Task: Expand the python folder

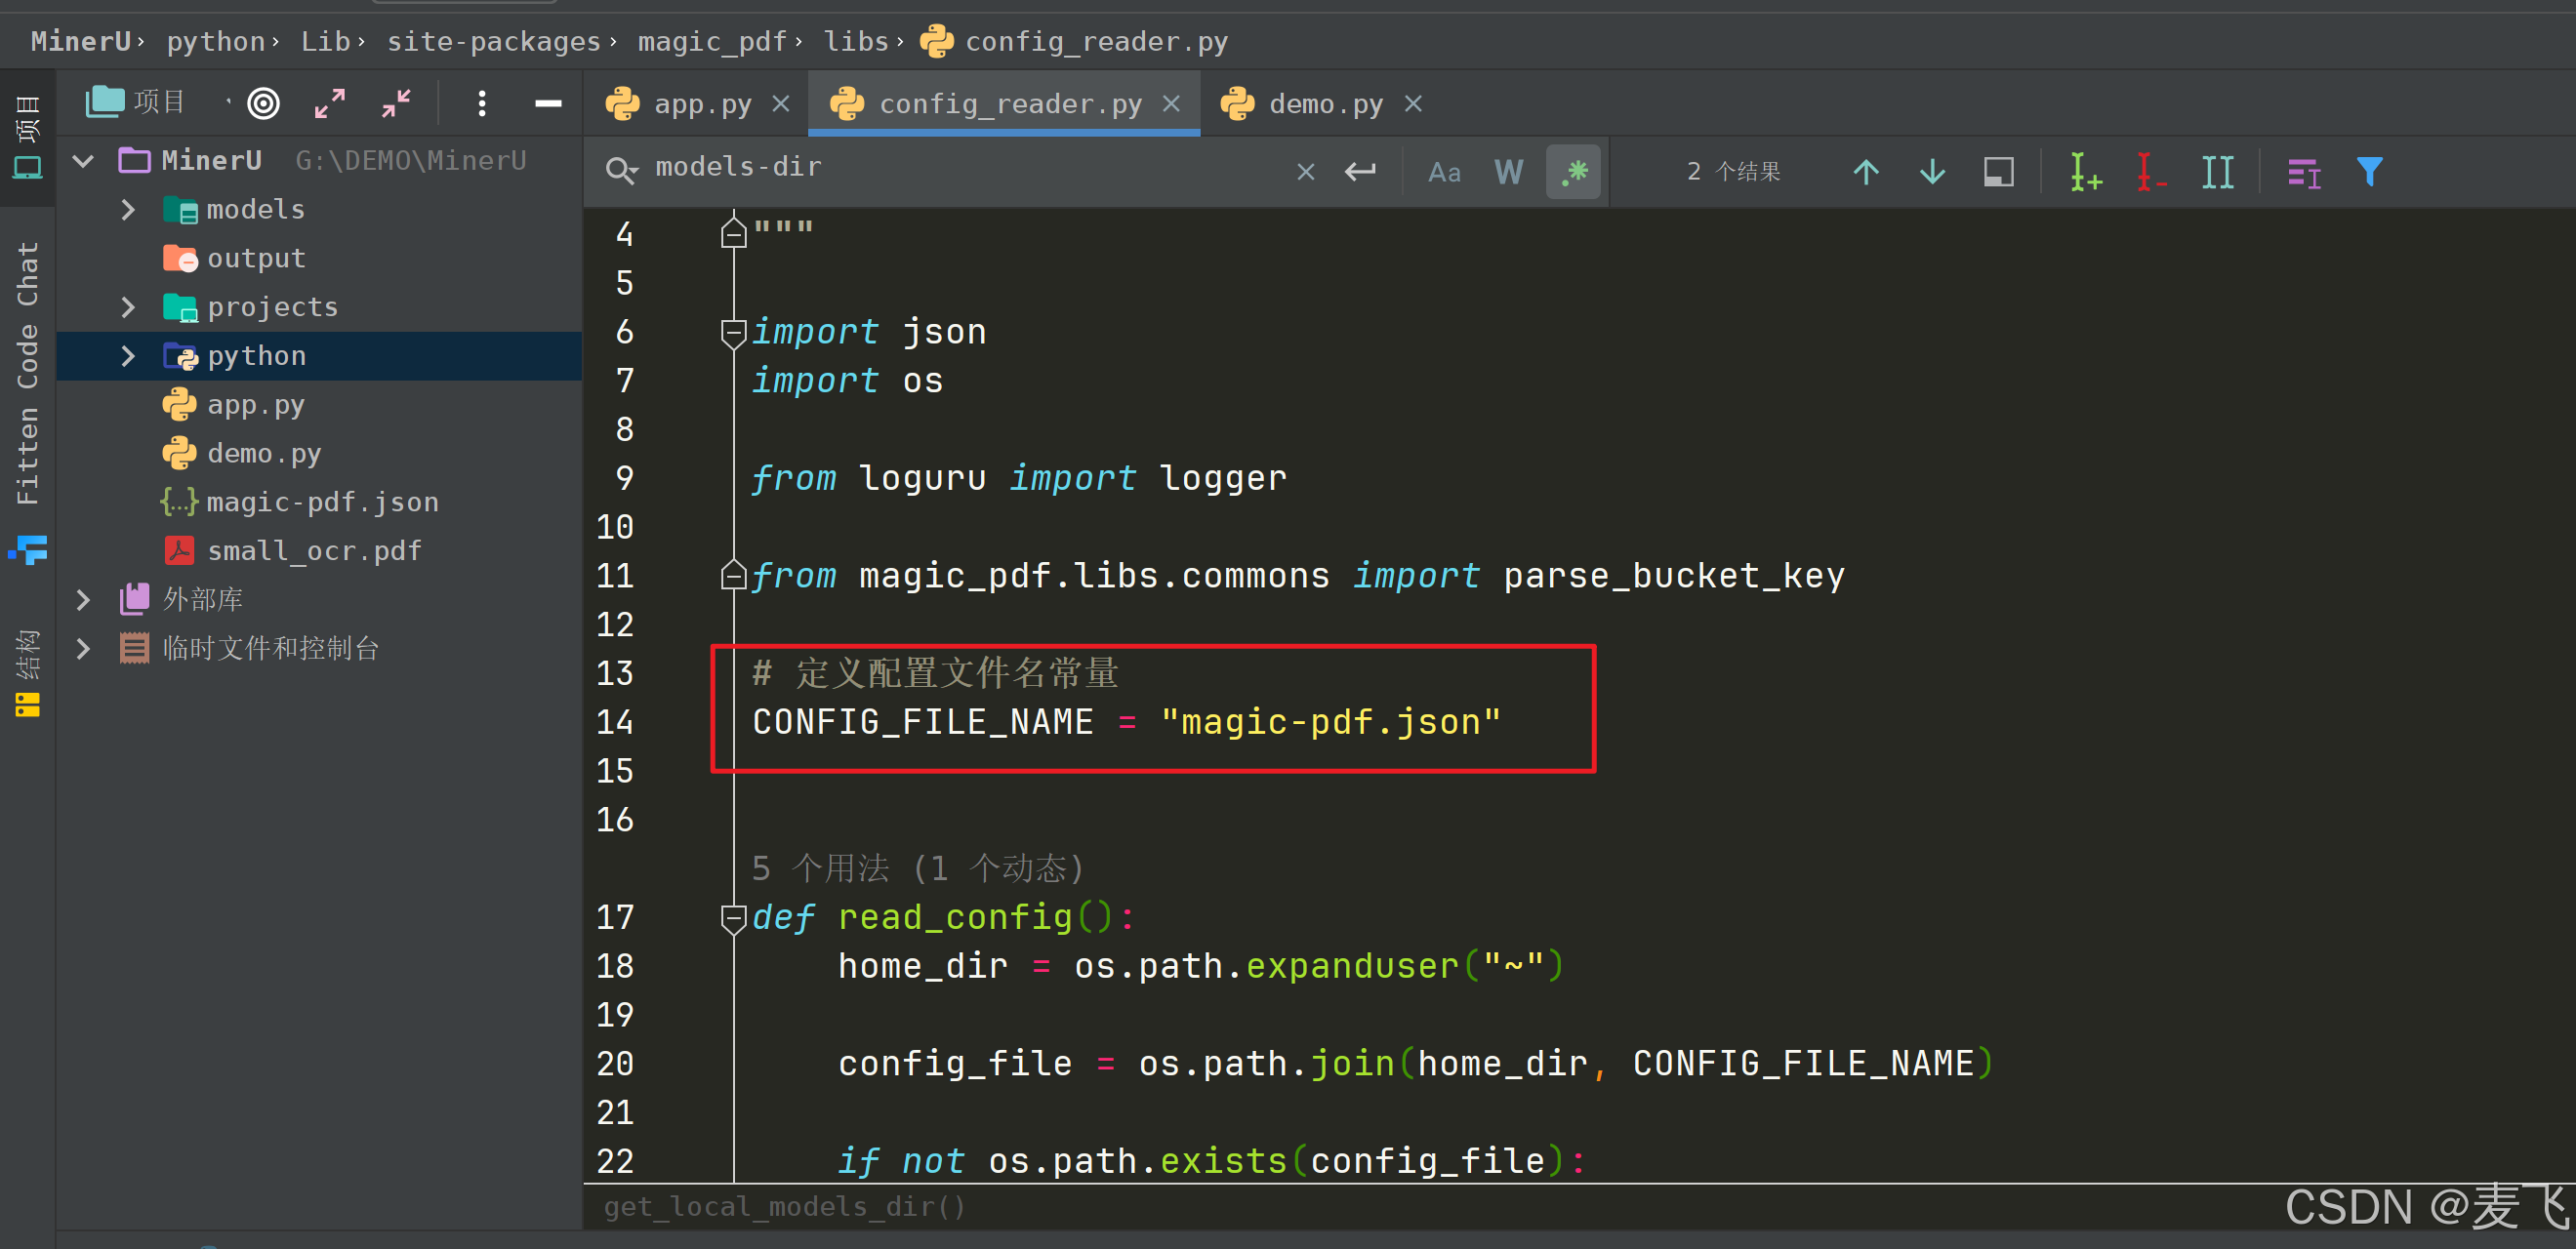Action: point(127,356)
